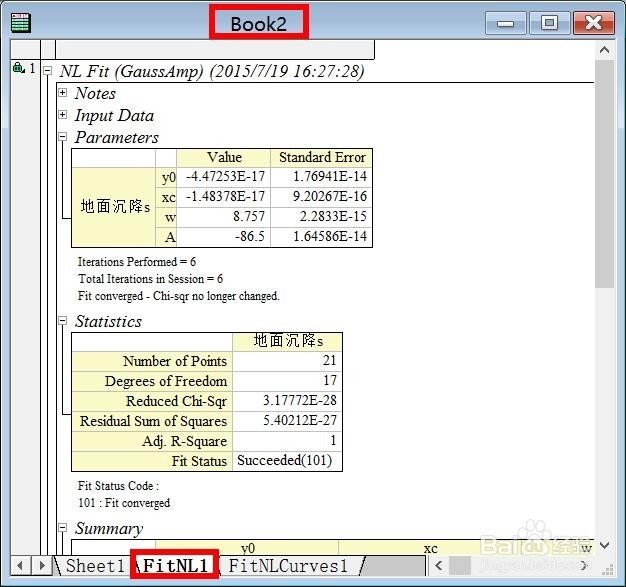The height and width of the screenshot is (587, 626).
Task: Click the 地面沉降s Statistics column header
Action: point(287,341)
